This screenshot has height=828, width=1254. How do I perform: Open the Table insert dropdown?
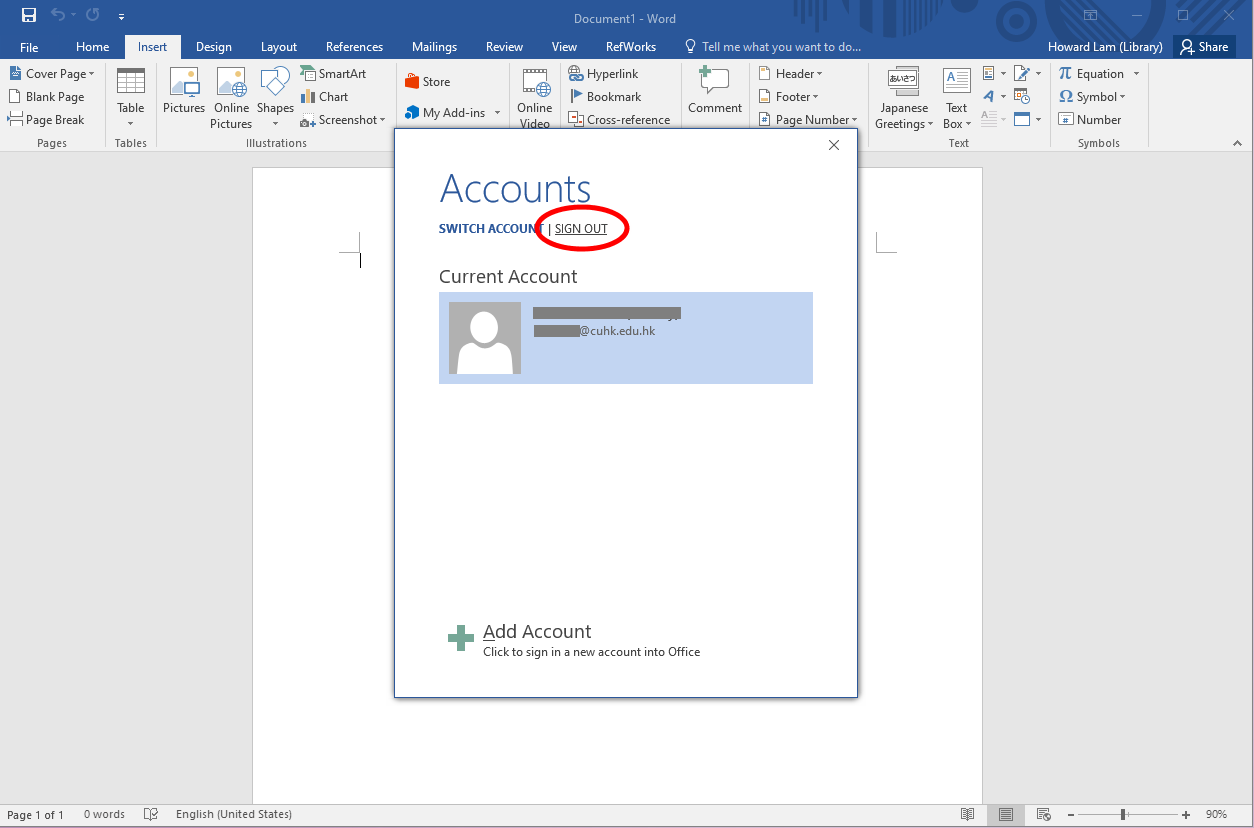coord(131,99)
